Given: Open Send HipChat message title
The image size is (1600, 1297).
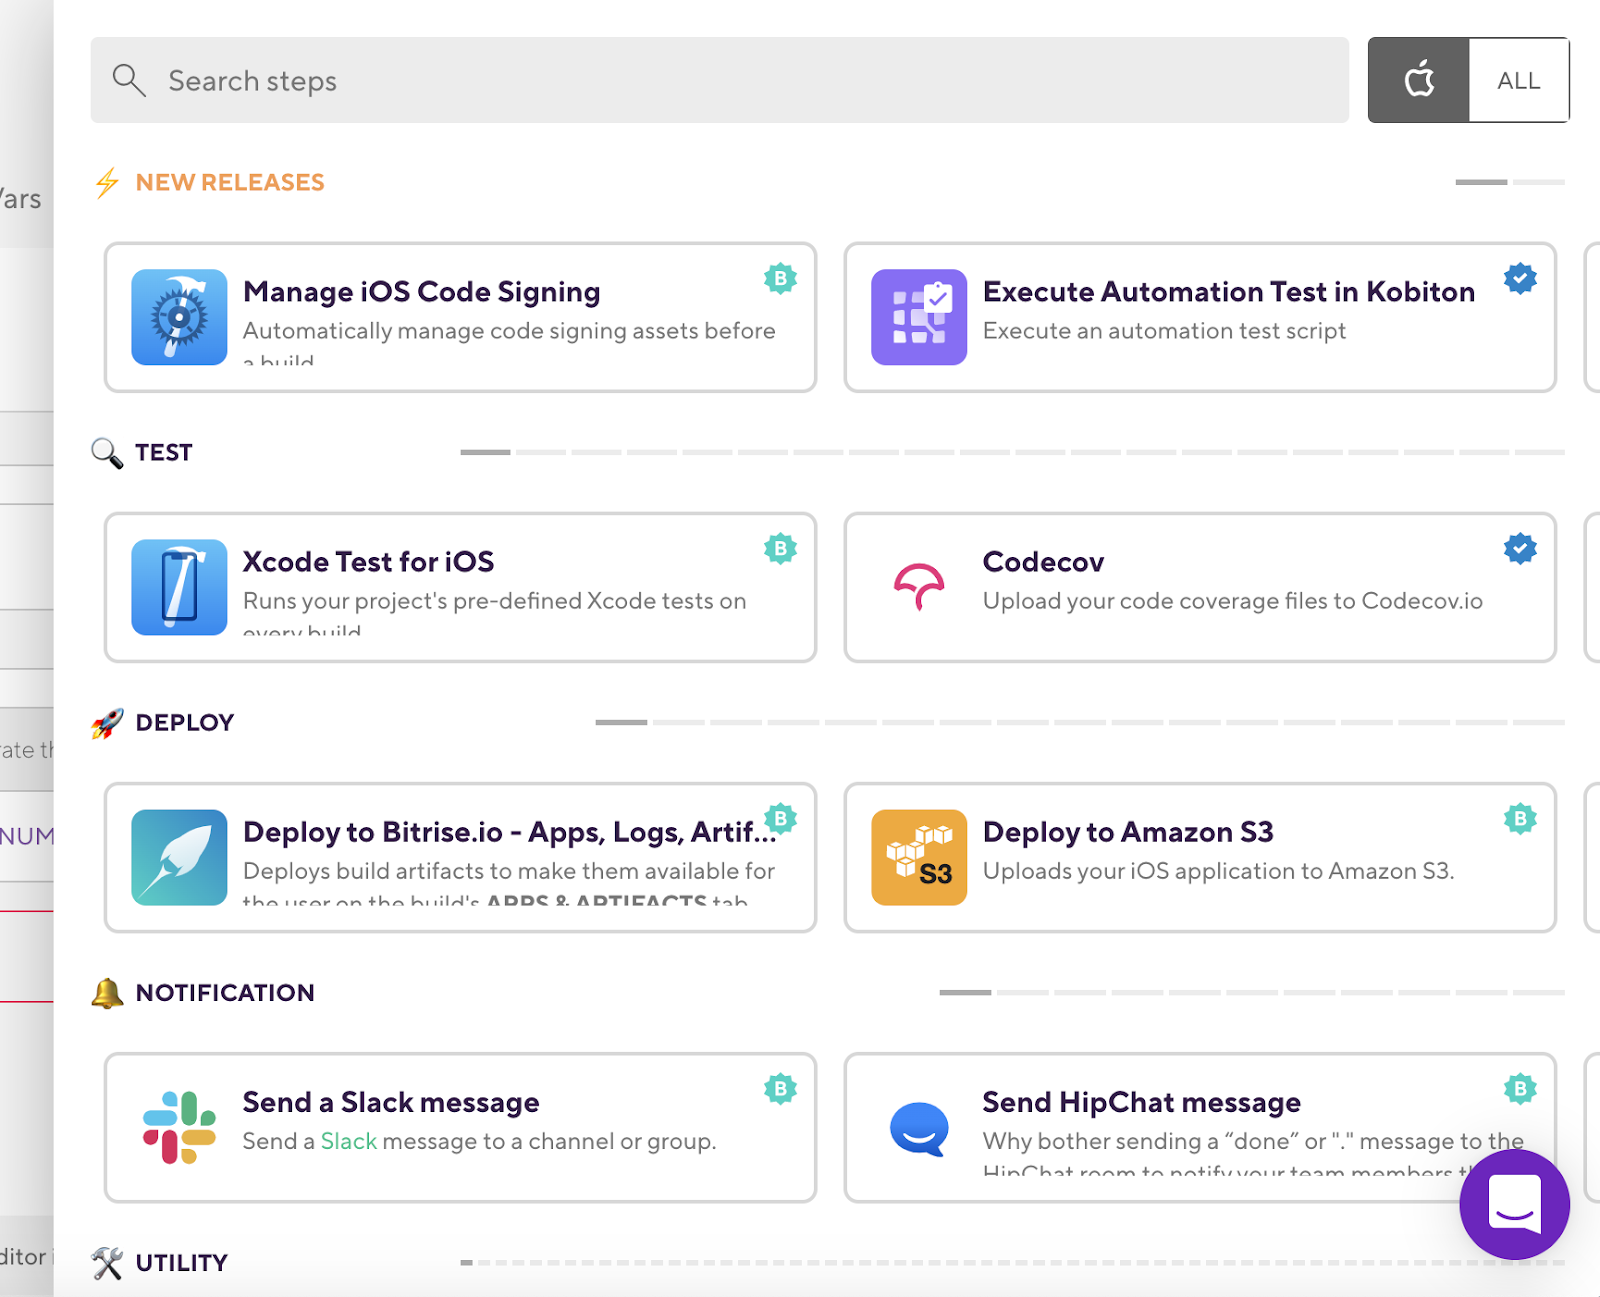Looking at the screenshot, I should click(x=1141, y=1102).
